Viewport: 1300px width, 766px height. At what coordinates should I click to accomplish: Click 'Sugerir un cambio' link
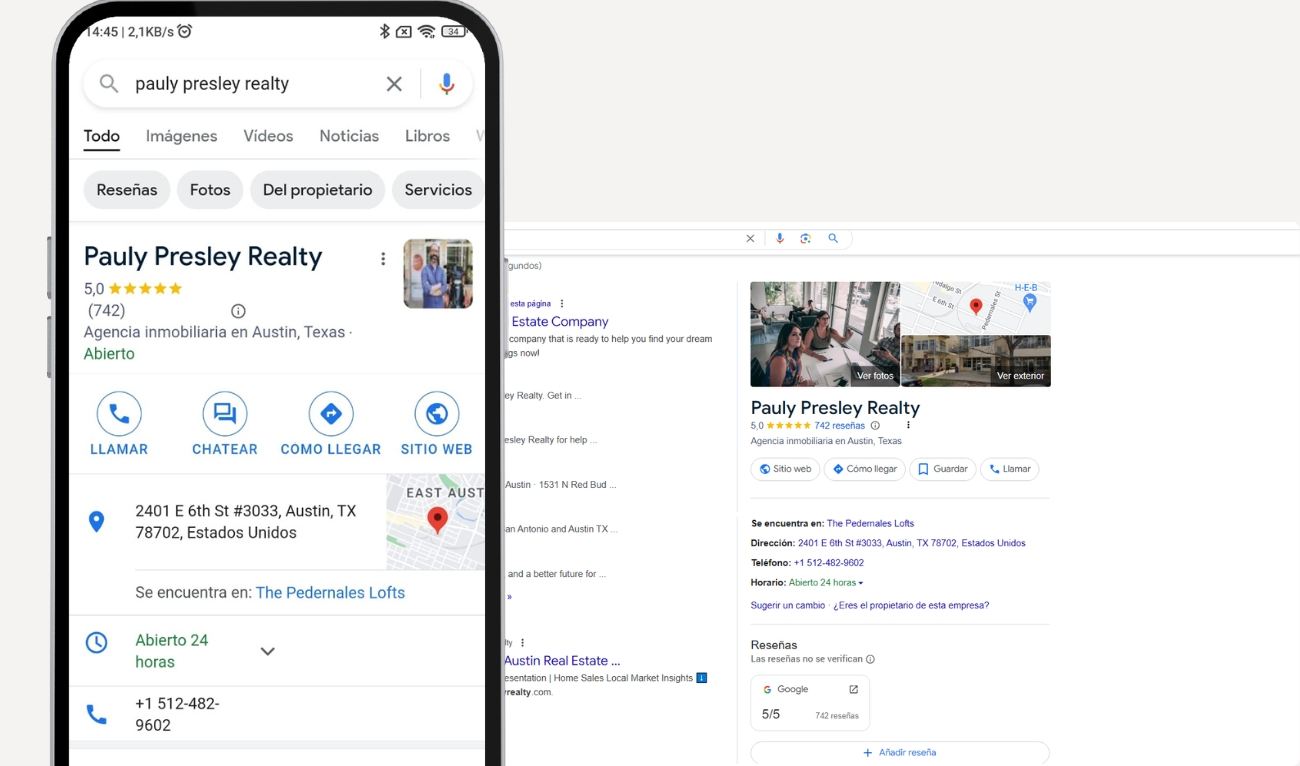[x=788, y=605]
